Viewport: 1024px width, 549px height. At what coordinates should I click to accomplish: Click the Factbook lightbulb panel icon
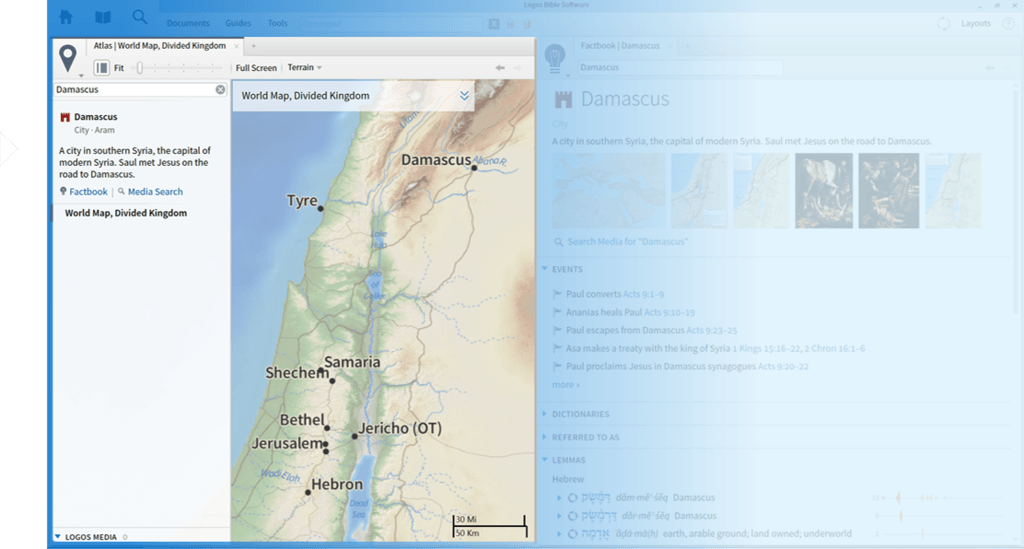pos(554,58)
